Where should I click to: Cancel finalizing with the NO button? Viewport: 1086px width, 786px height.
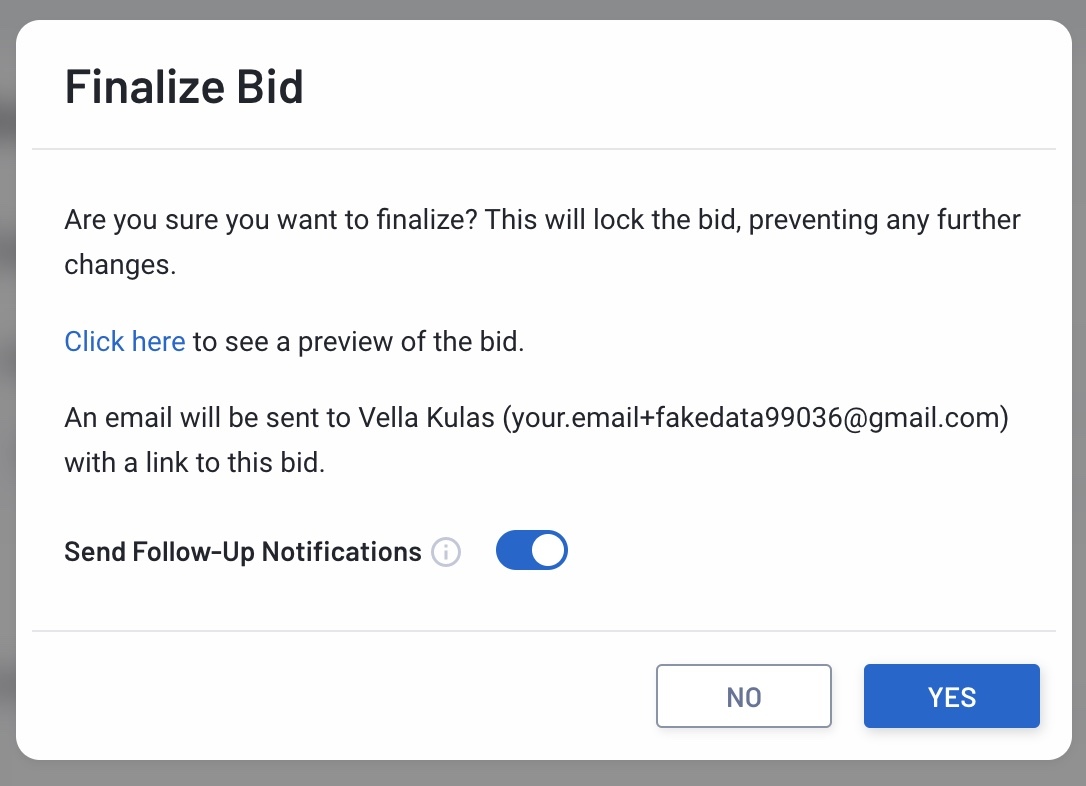(744, 696)
